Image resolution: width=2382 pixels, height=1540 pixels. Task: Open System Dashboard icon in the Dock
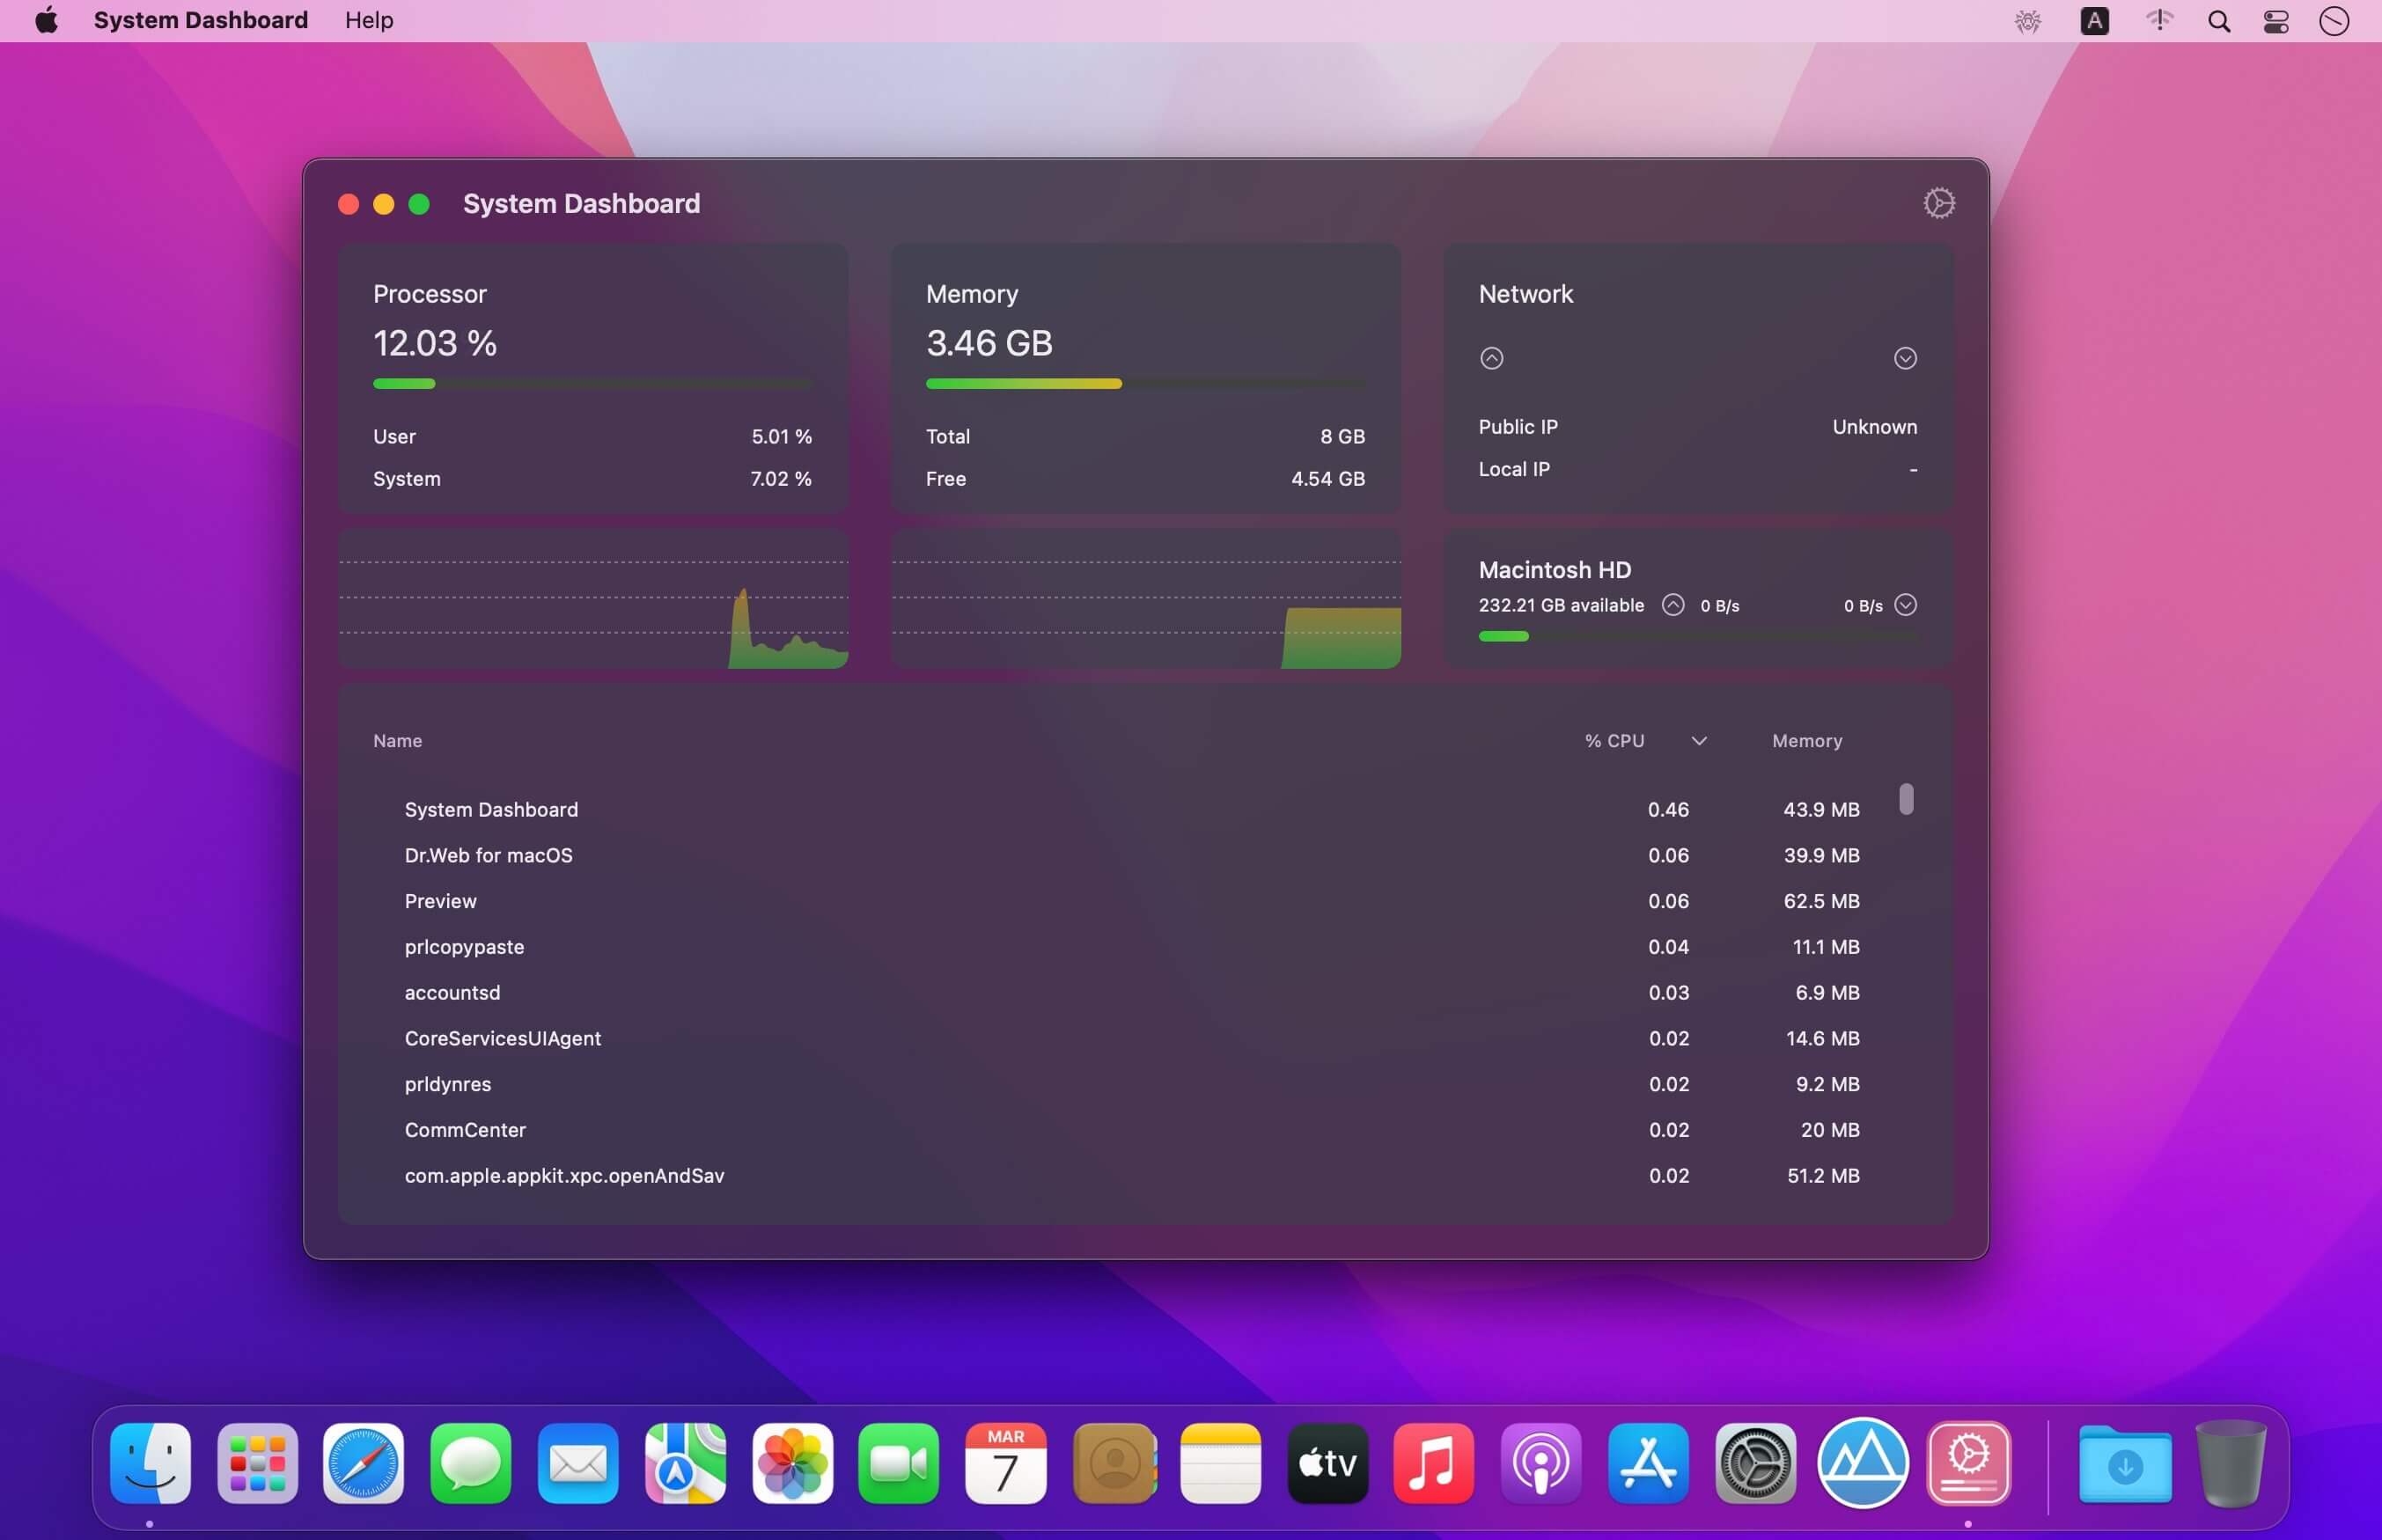pos(1968,1463)
